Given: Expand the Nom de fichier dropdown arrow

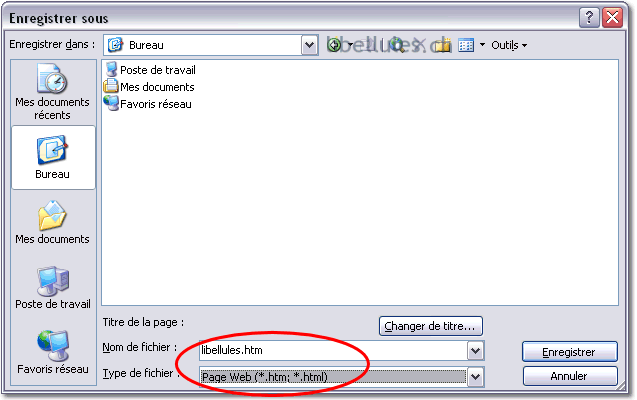Looking at the screenshot, I should click(x=475, y=350).
